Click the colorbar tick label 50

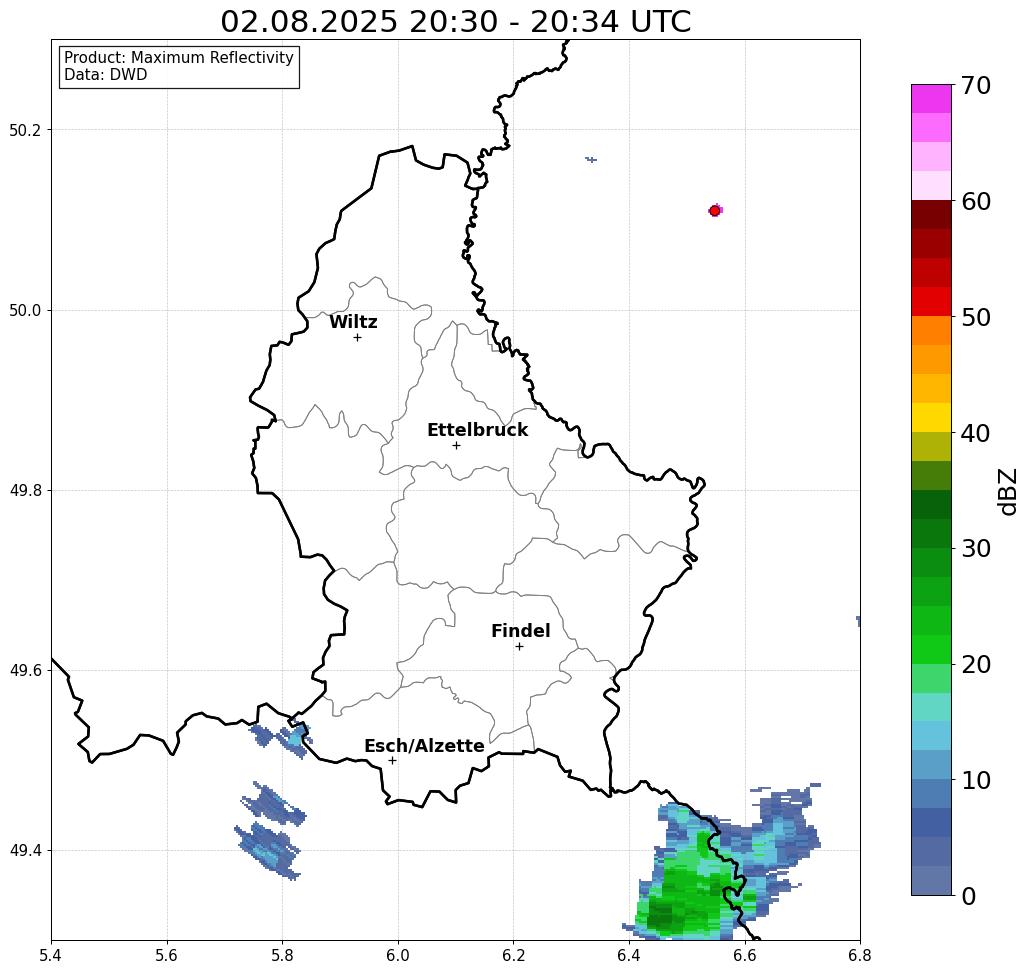(x=975, y=317)
